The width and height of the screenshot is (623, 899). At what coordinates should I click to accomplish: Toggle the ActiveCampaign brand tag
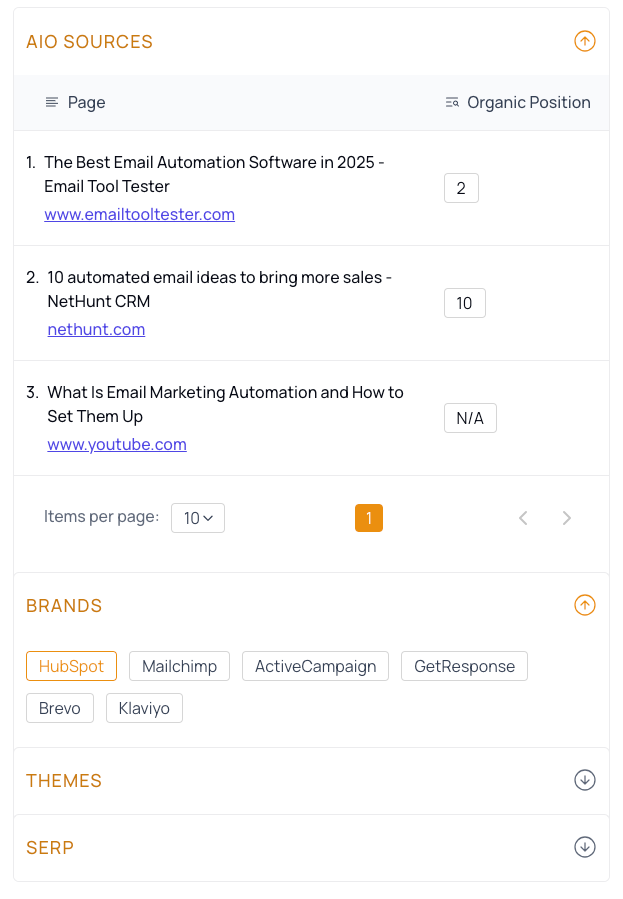pyautogui.click(x=315, y=666)
